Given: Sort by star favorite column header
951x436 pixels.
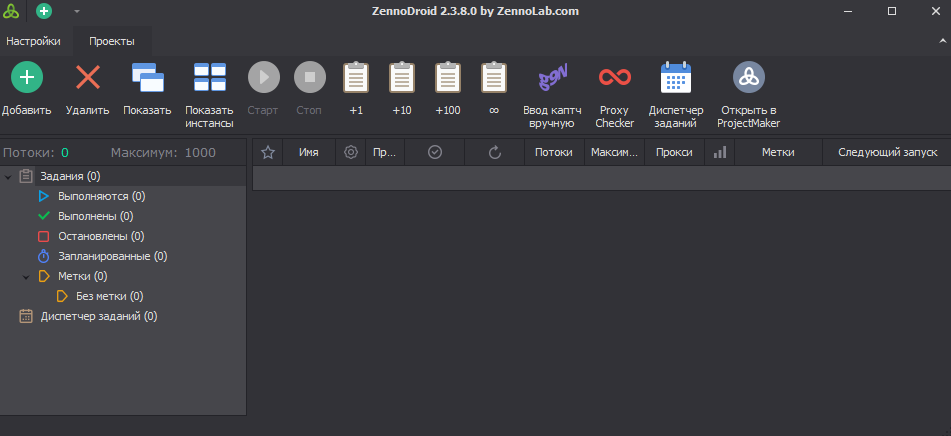Looking at the screenshot, I should point(267,152).
